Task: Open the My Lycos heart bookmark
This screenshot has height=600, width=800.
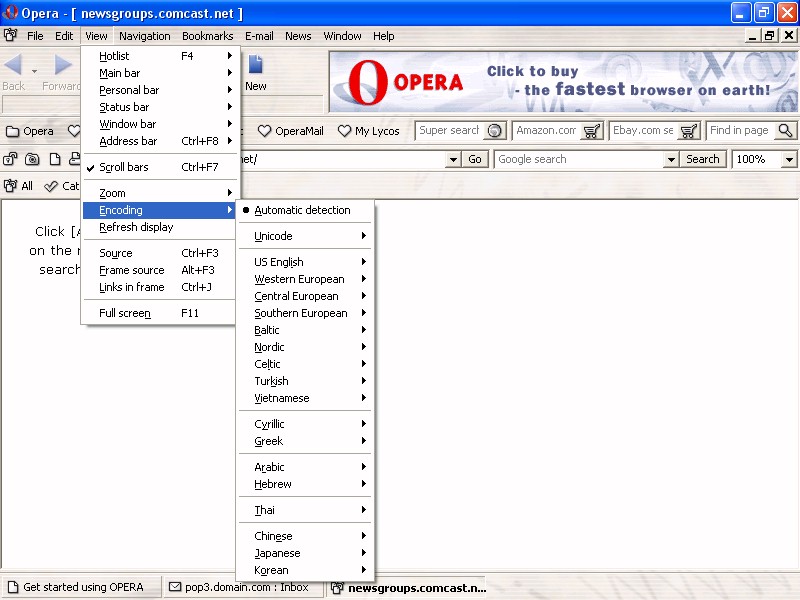Action: [x=368, y=131]
